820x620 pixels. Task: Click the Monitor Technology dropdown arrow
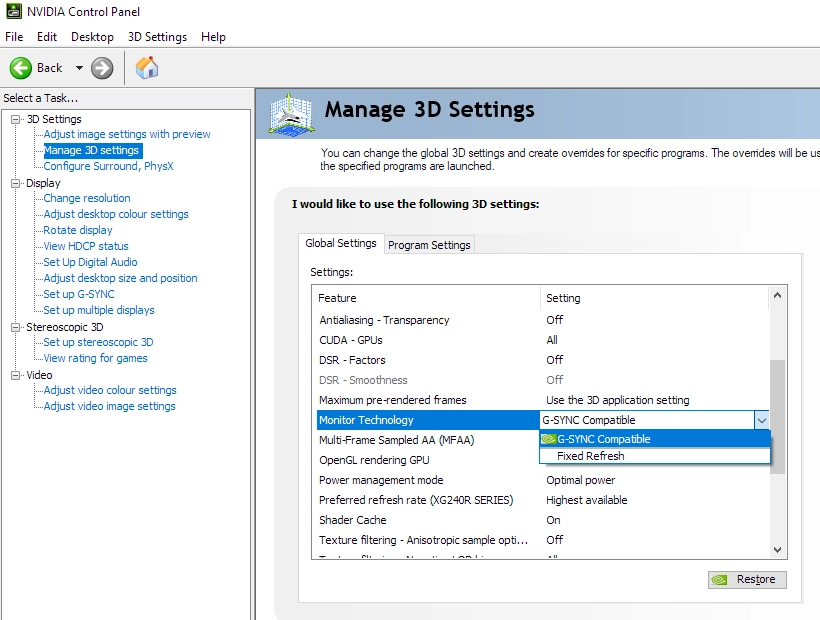point(761,420)
